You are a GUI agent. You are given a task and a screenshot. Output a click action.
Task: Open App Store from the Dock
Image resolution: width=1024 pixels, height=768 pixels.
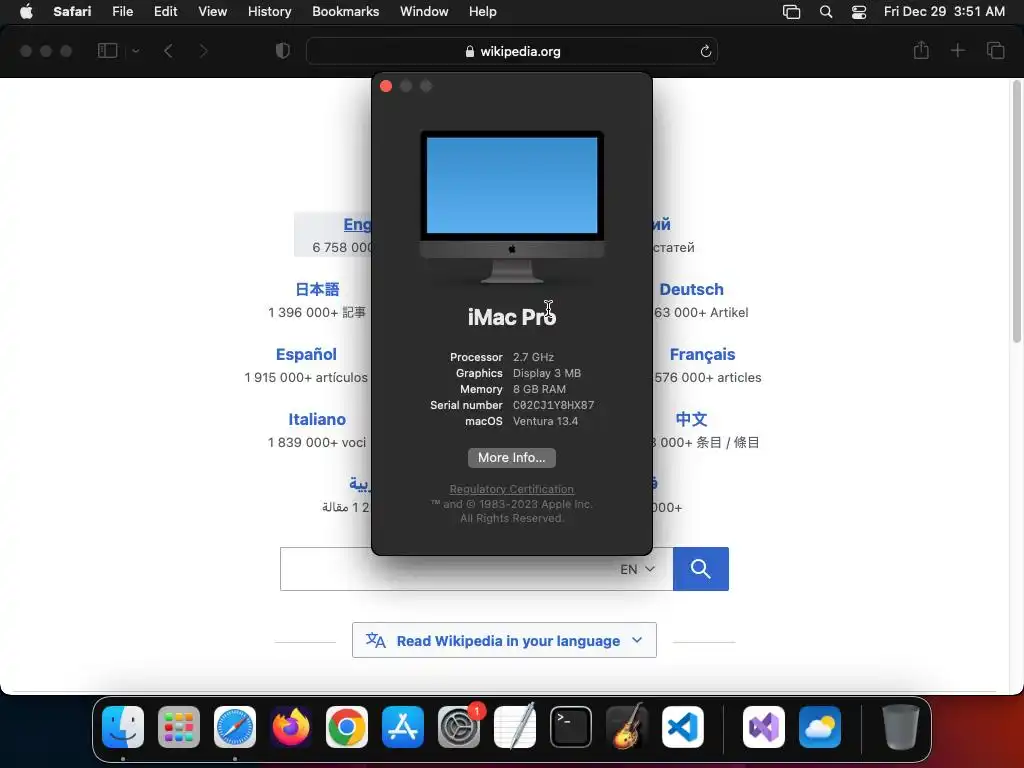coord(403,727)
